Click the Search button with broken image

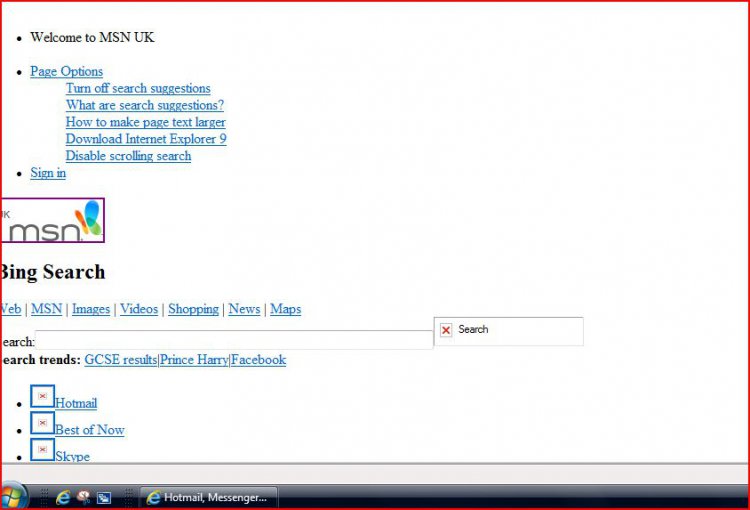(x=508, y=331)
